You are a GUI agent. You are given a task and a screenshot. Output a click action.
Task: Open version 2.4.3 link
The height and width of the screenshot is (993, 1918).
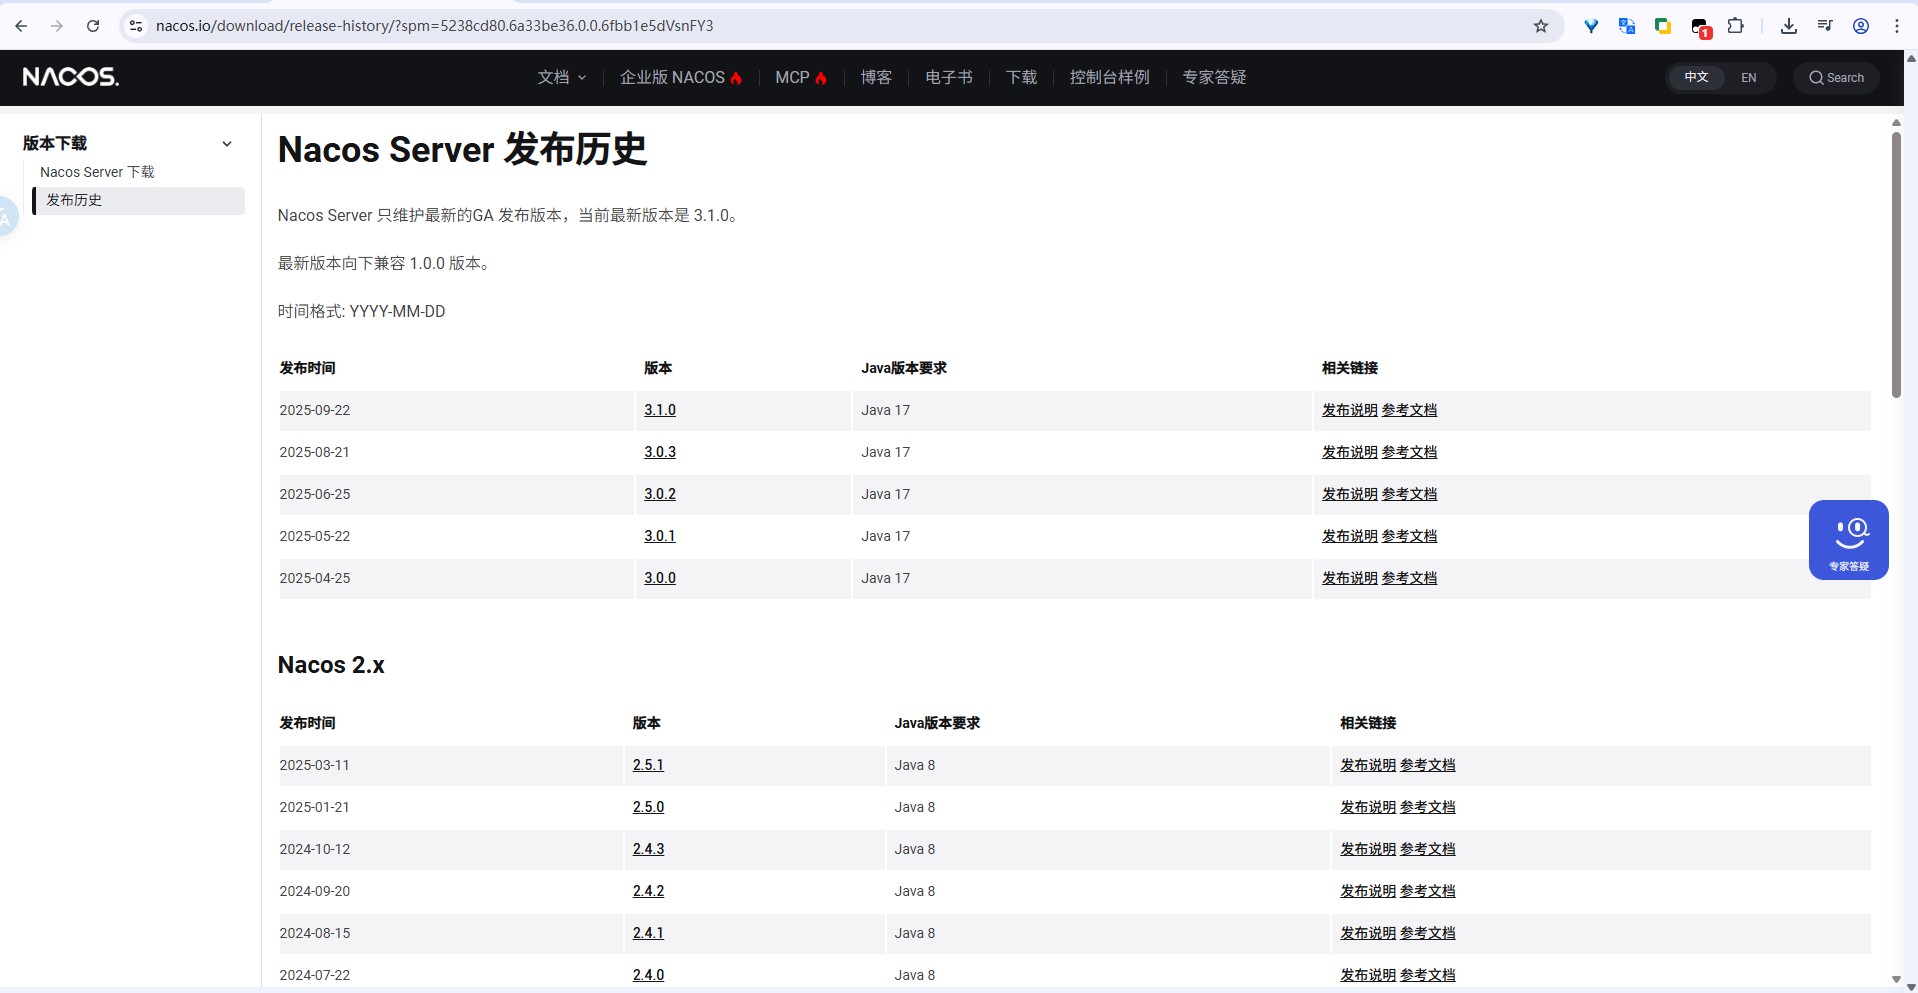pyautogui.click(x=648, y=849)
